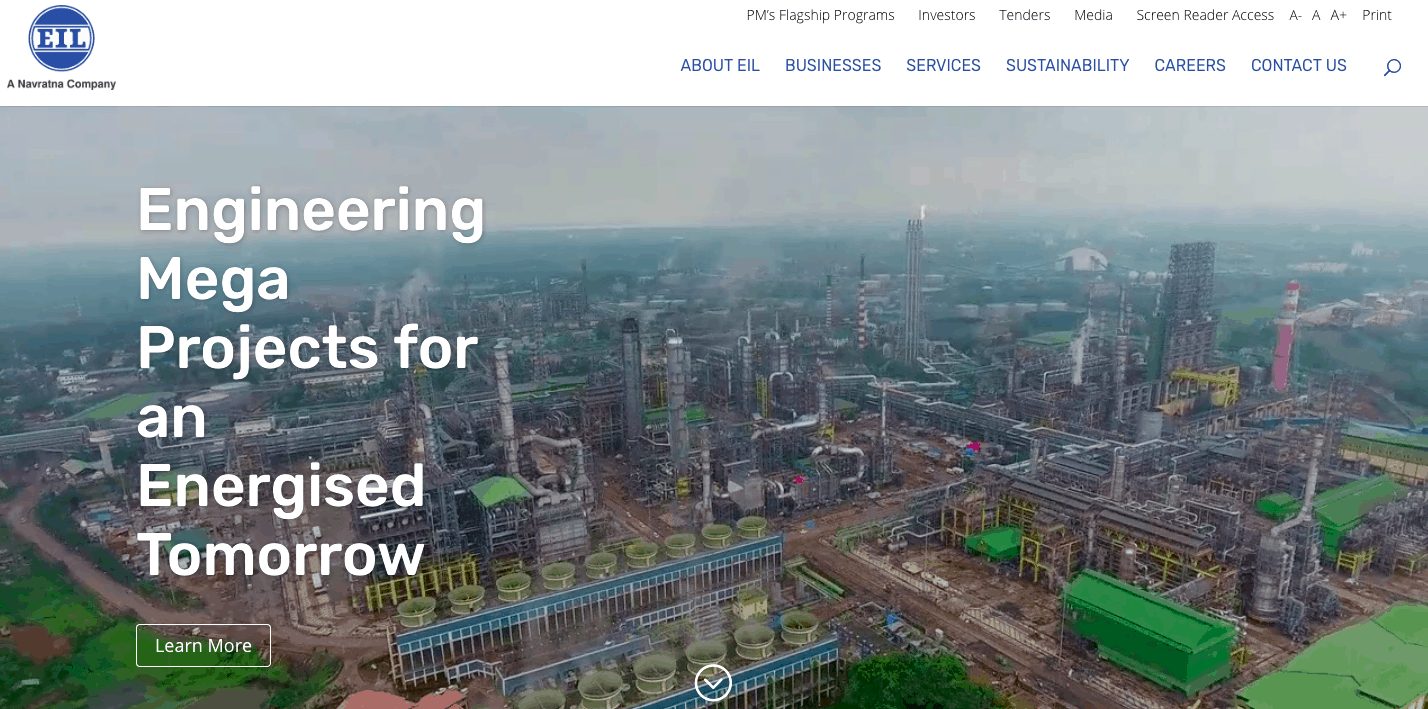Reset font size with normal A
Screen dimensions: 1428x709
click(x=1316, y=15)
